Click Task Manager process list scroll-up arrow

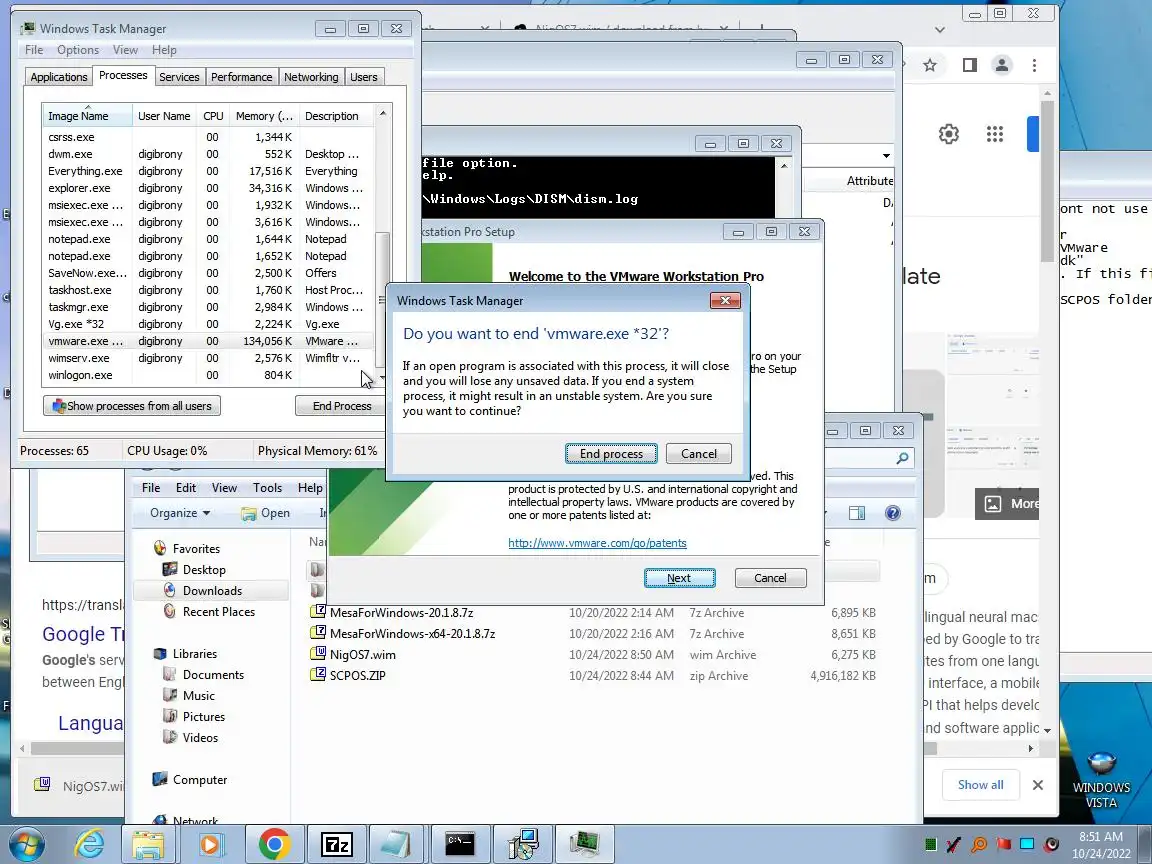click(382, 113)
